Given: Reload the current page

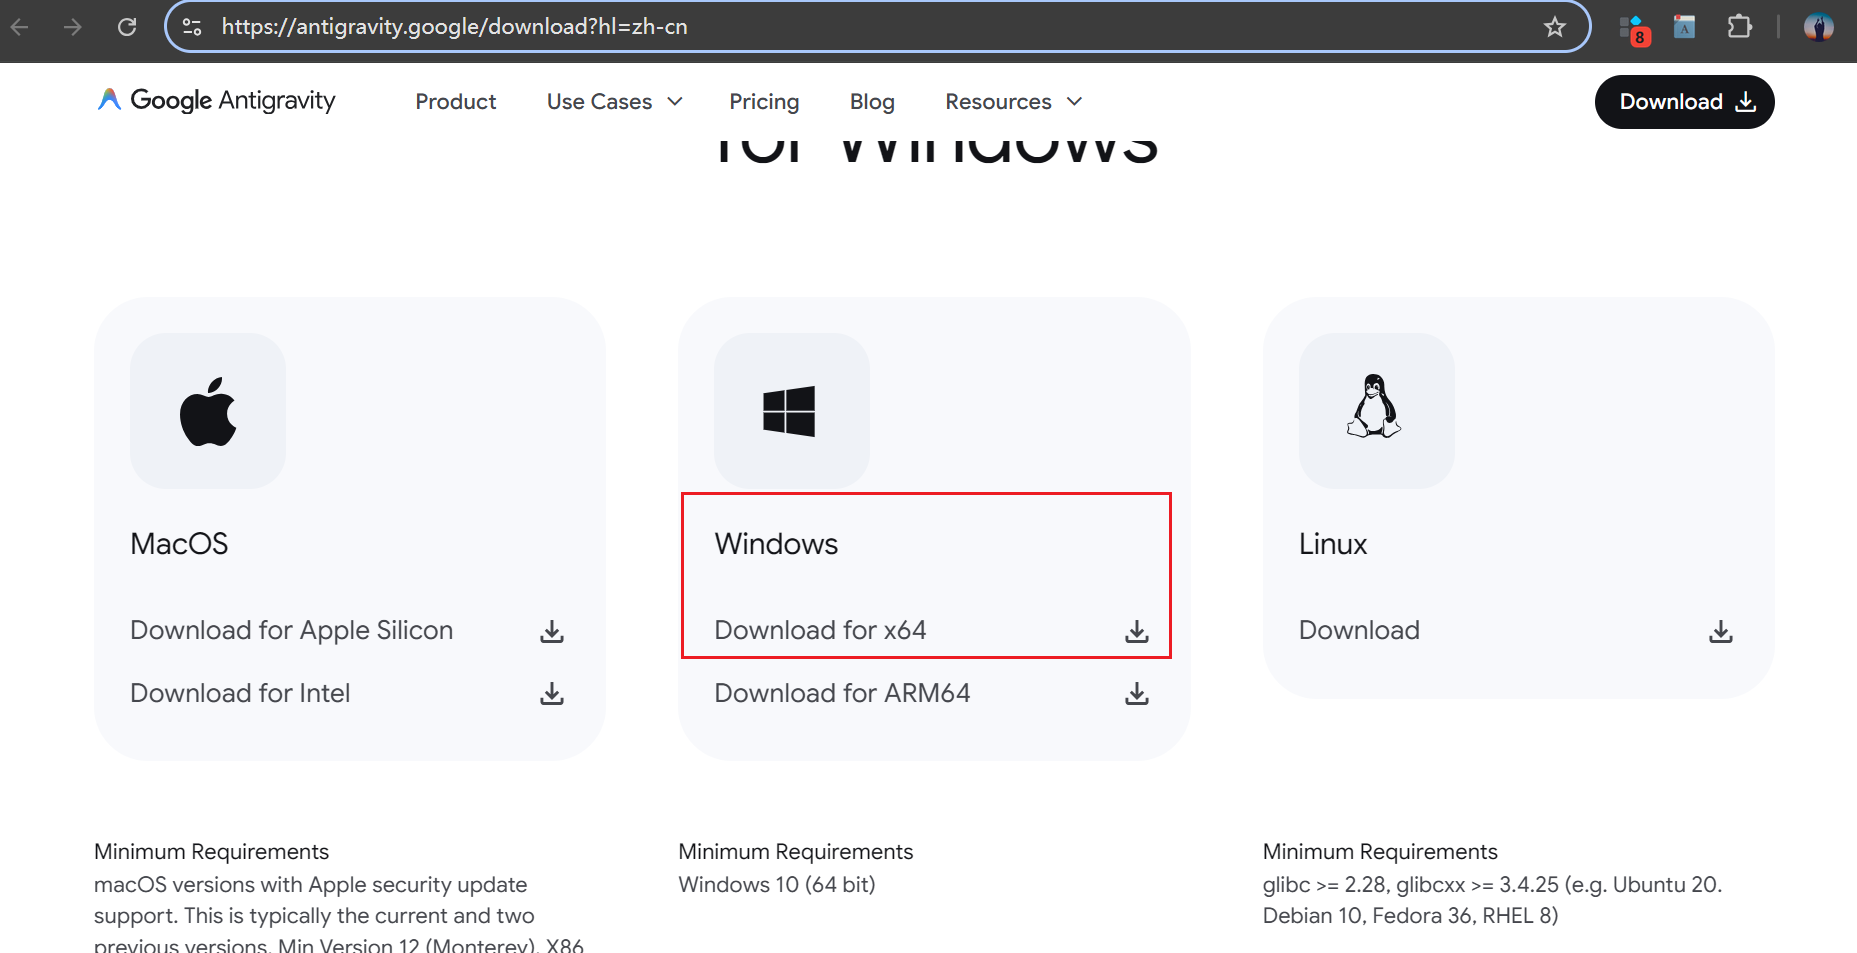Looking at the screenshot, I should click(x=127, y=27).
